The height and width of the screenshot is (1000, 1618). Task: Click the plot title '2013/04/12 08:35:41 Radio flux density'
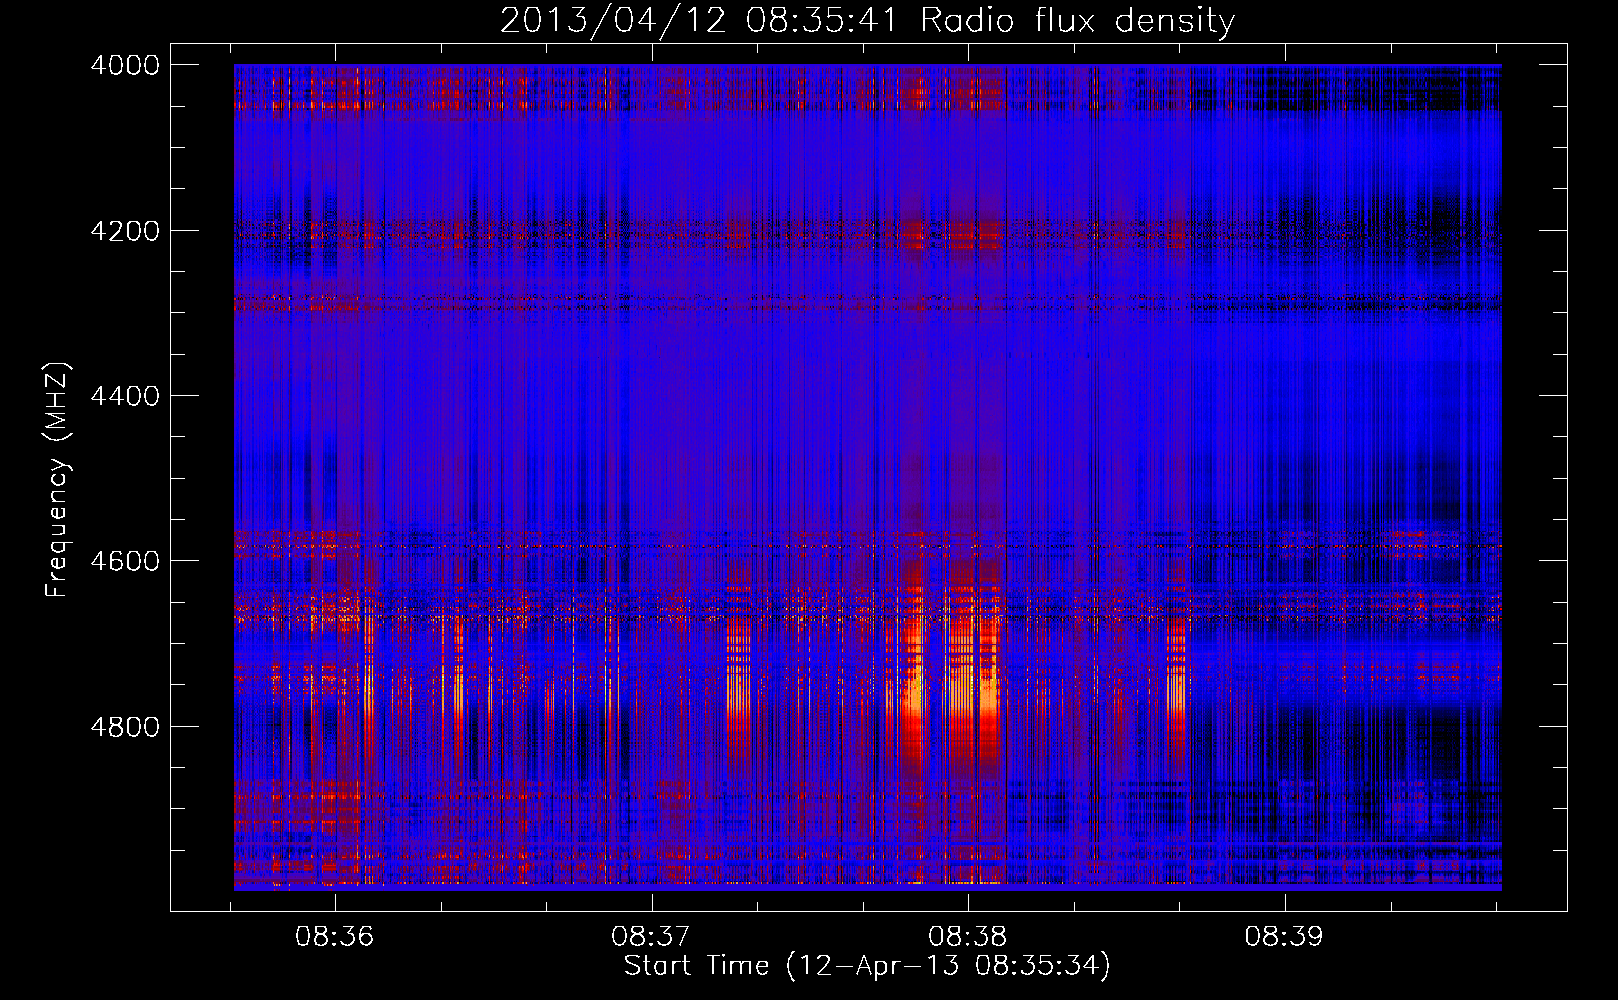[x=867, y=20]
